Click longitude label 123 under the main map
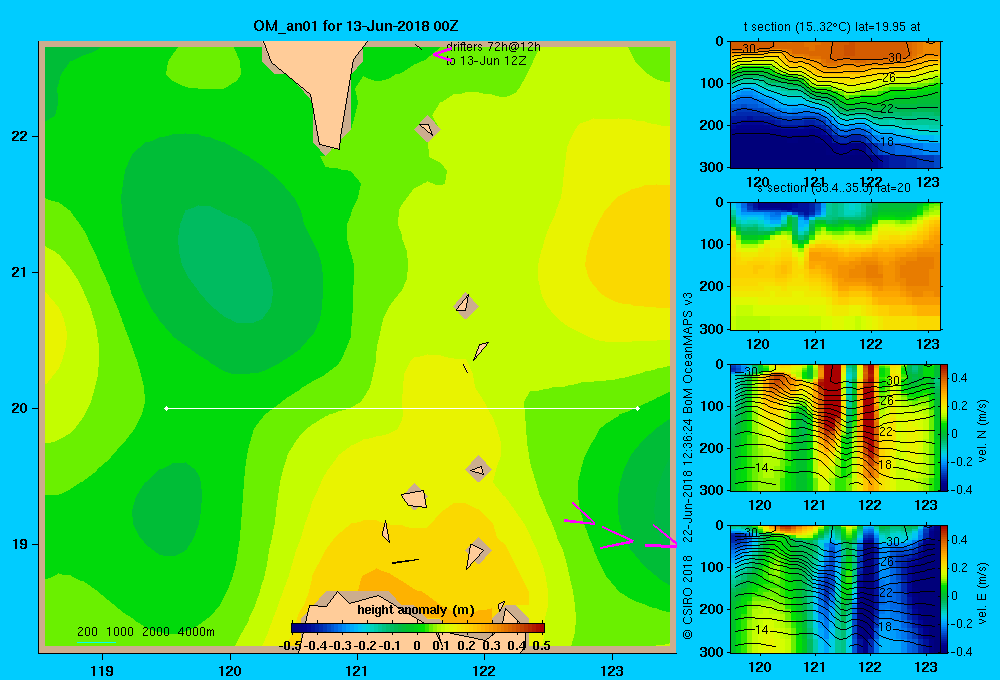The image size is (1000, 680). [x=612, y=670]
